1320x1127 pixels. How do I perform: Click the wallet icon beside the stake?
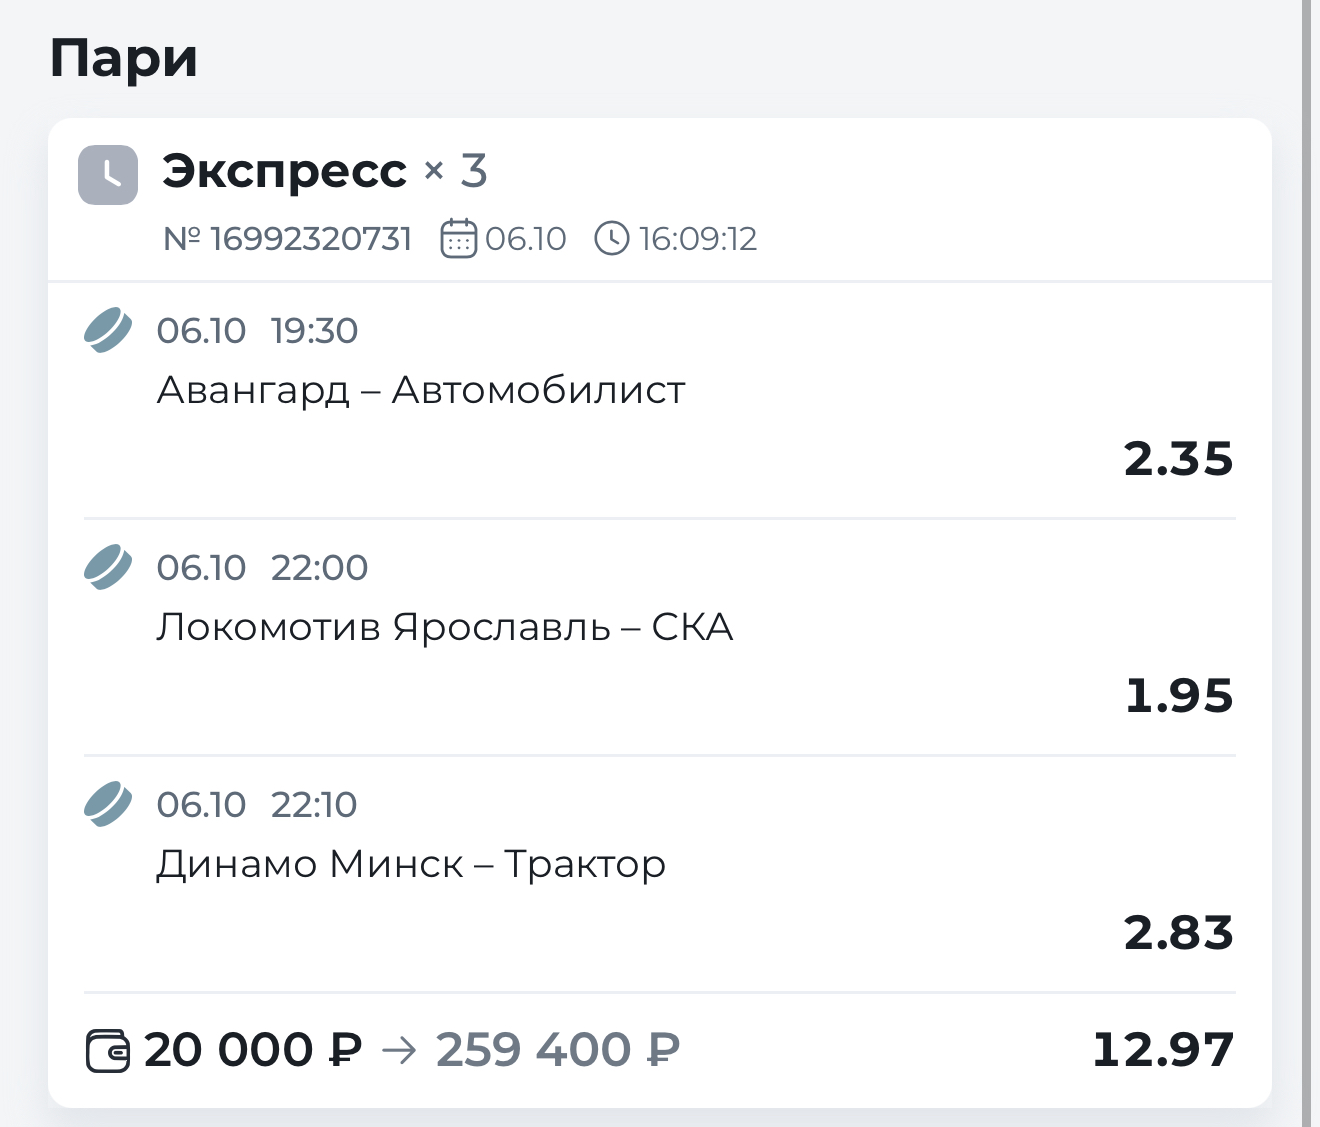[107, 1051]
